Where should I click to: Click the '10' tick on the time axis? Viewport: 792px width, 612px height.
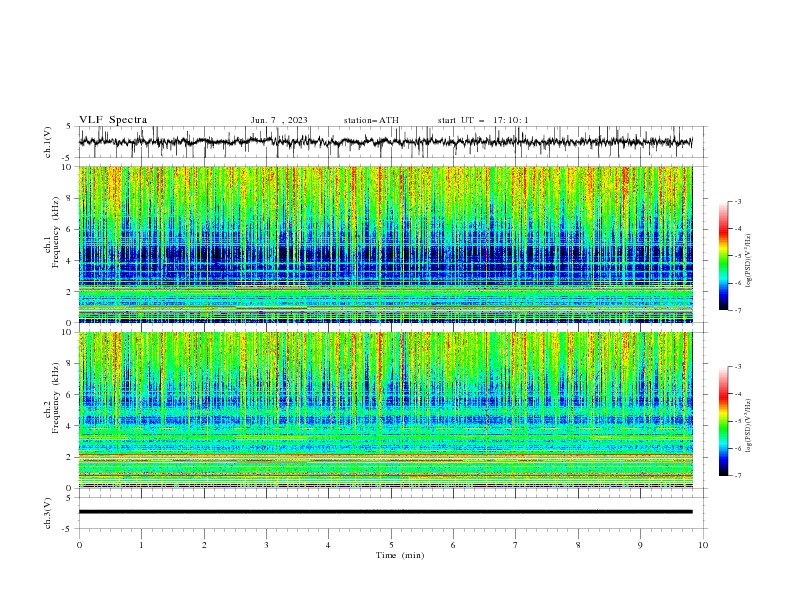tap(703, 545)
